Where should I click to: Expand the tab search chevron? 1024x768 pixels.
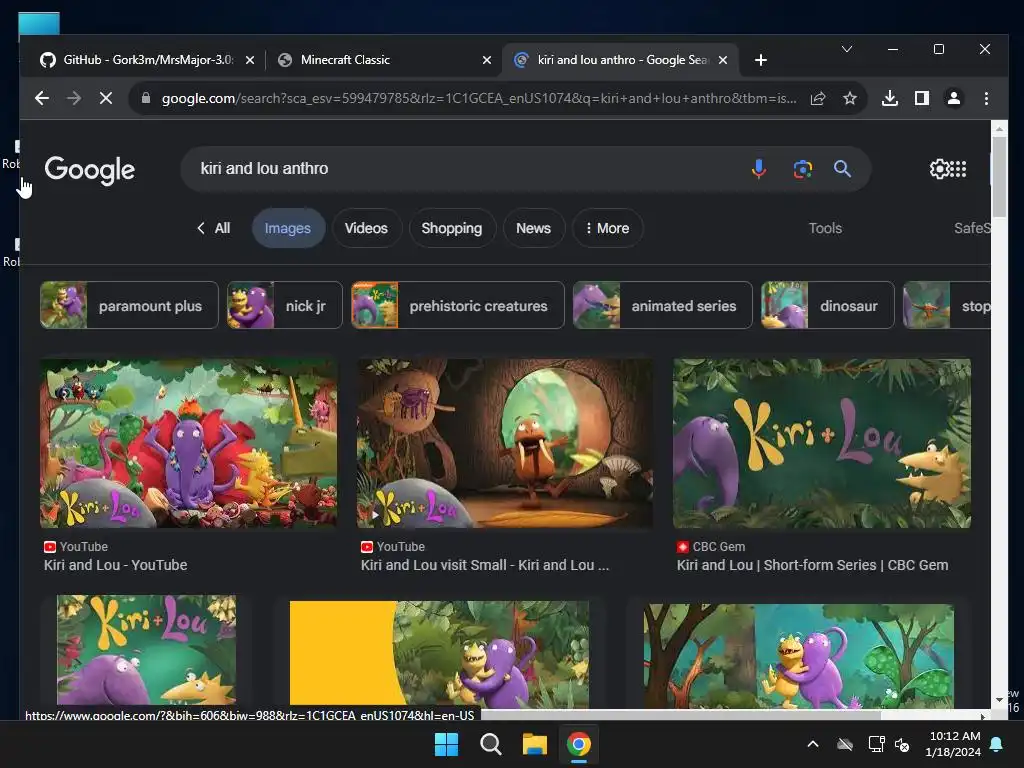click(x=847, y=49)
